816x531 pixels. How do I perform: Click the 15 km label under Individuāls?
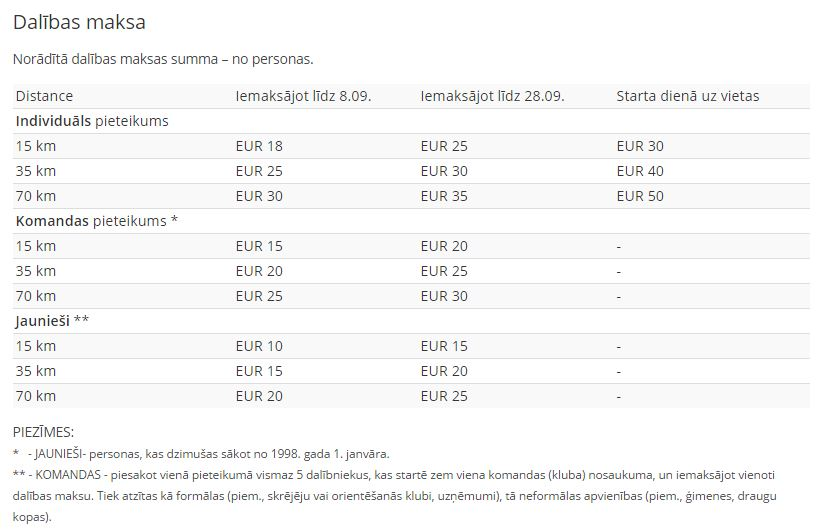35,146
